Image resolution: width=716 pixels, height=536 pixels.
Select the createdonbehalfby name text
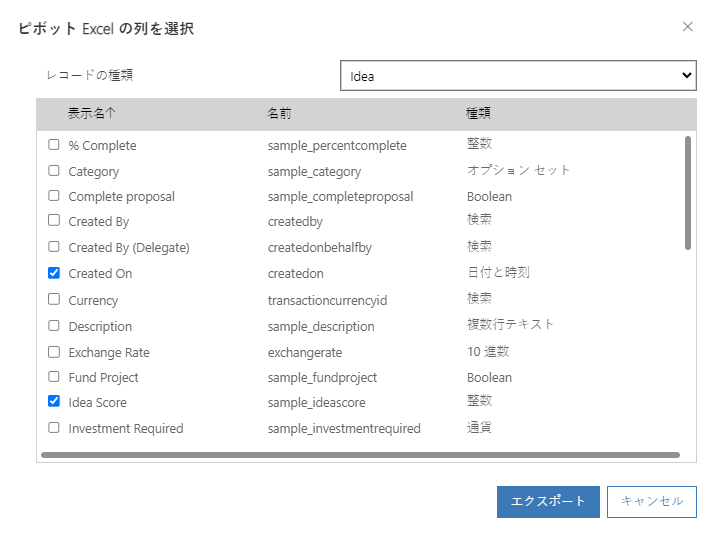[320, 247]
